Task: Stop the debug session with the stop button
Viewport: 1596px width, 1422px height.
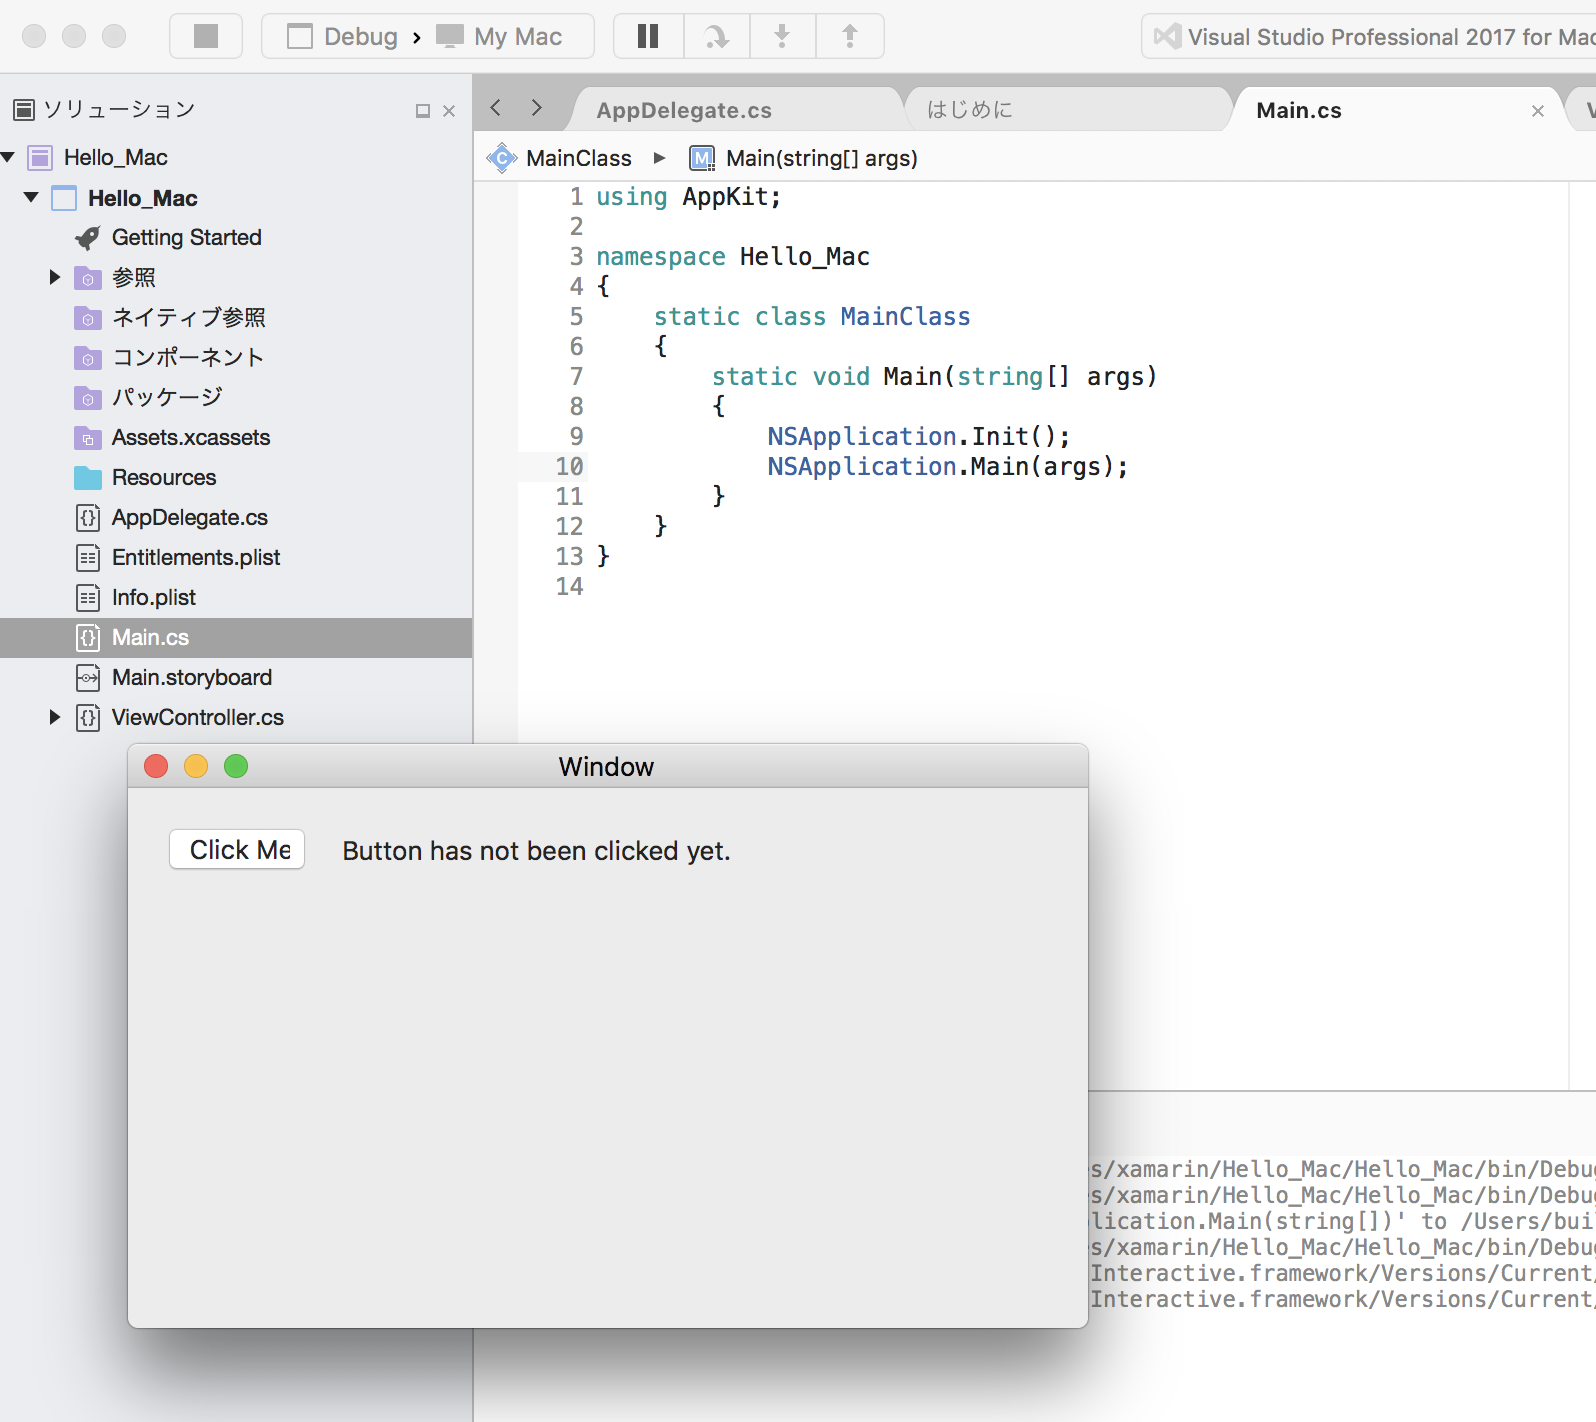Action: tap(206, 36)
